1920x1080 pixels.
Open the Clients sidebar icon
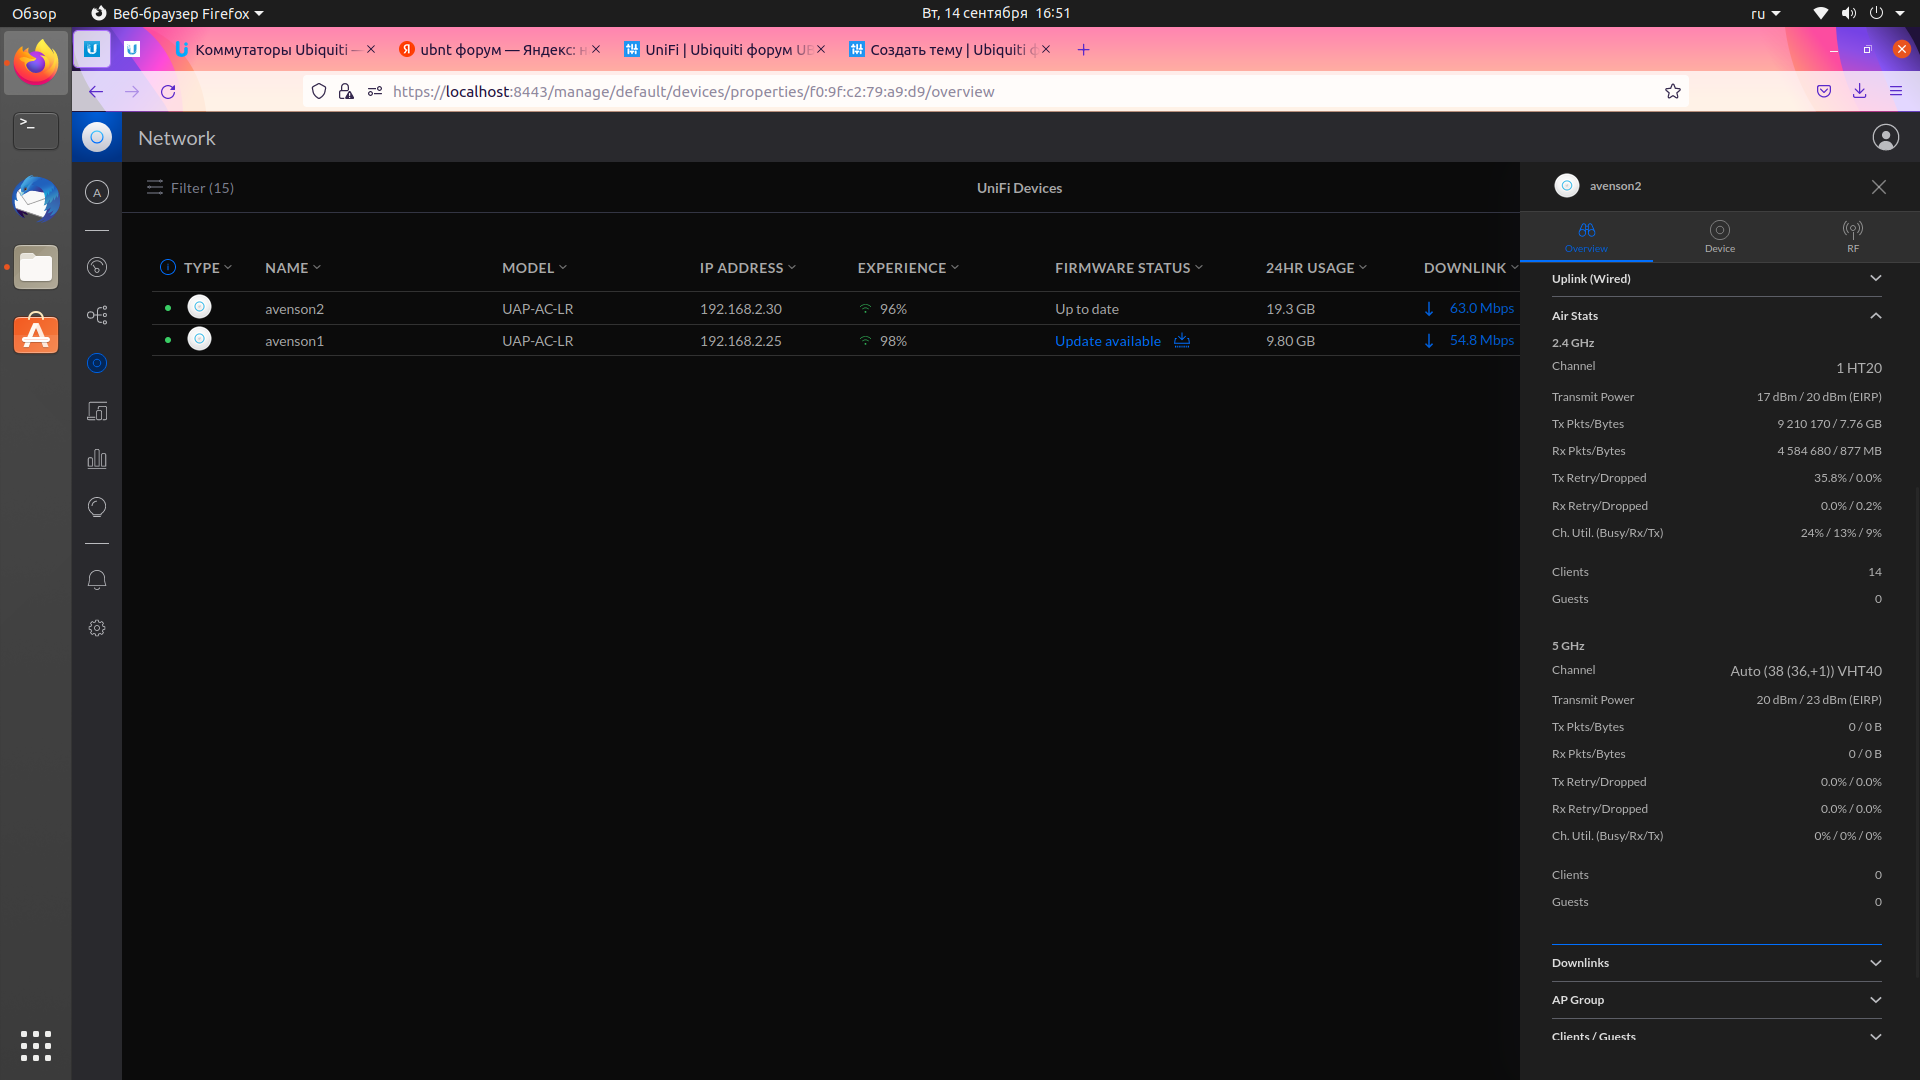tap(97, 411)
